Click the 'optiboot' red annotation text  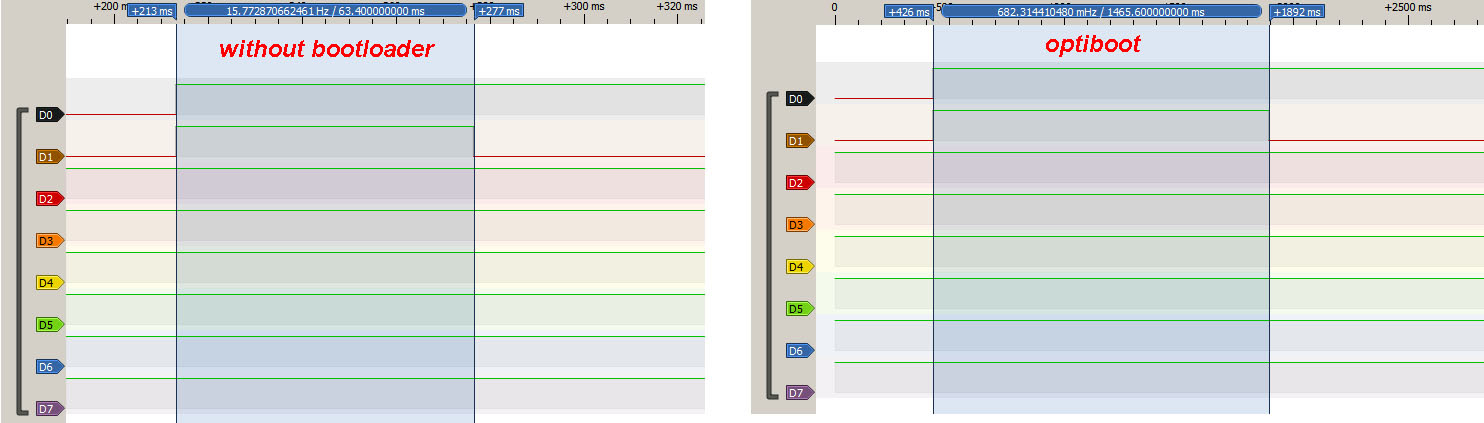[x=1093, y=45]
